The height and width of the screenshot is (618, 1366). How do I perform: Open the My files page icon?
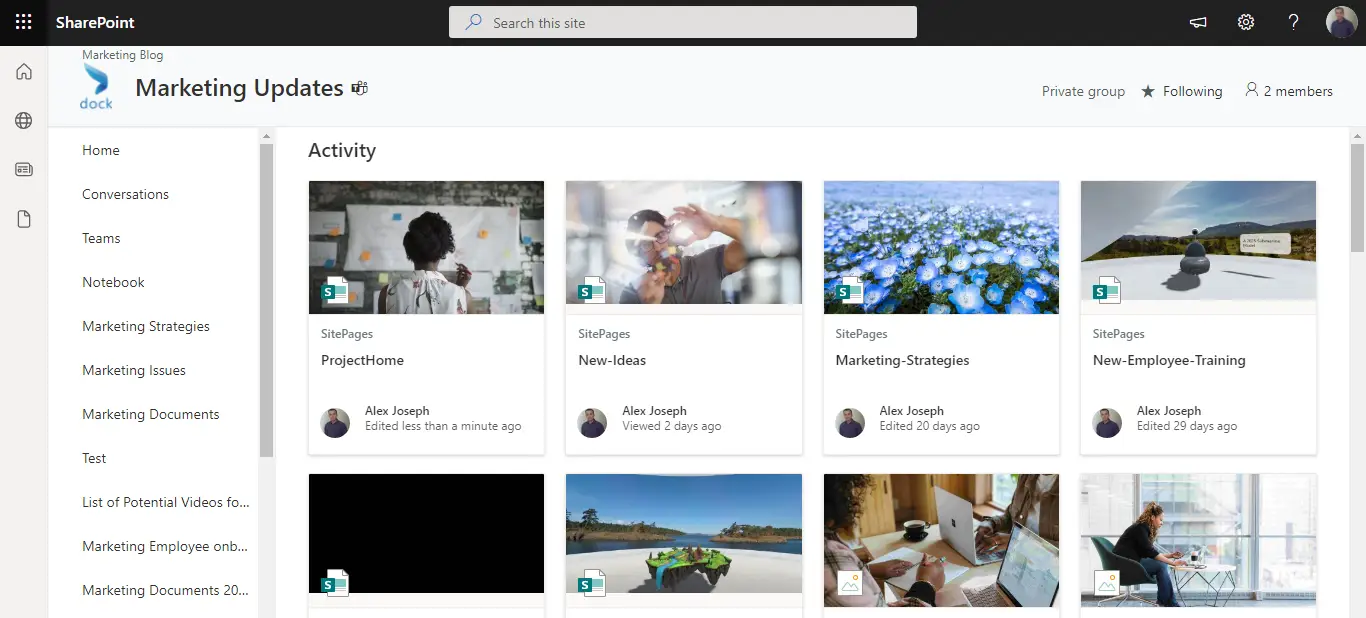(x=24, y=219)
